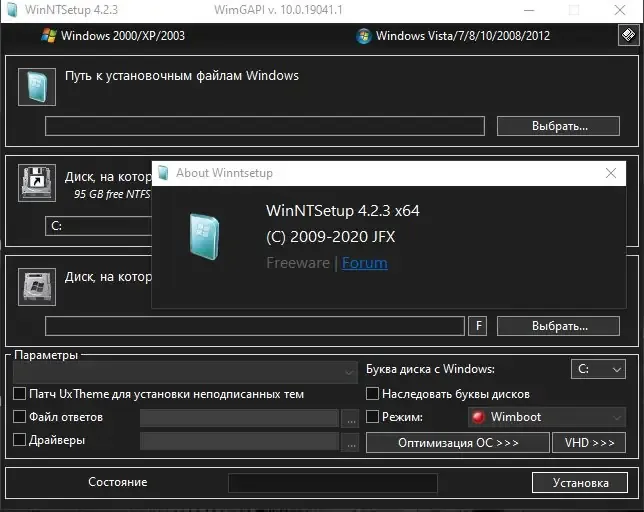Click the Состояние label
Viewport: 644px width, 512px height.
coord(117,482)
